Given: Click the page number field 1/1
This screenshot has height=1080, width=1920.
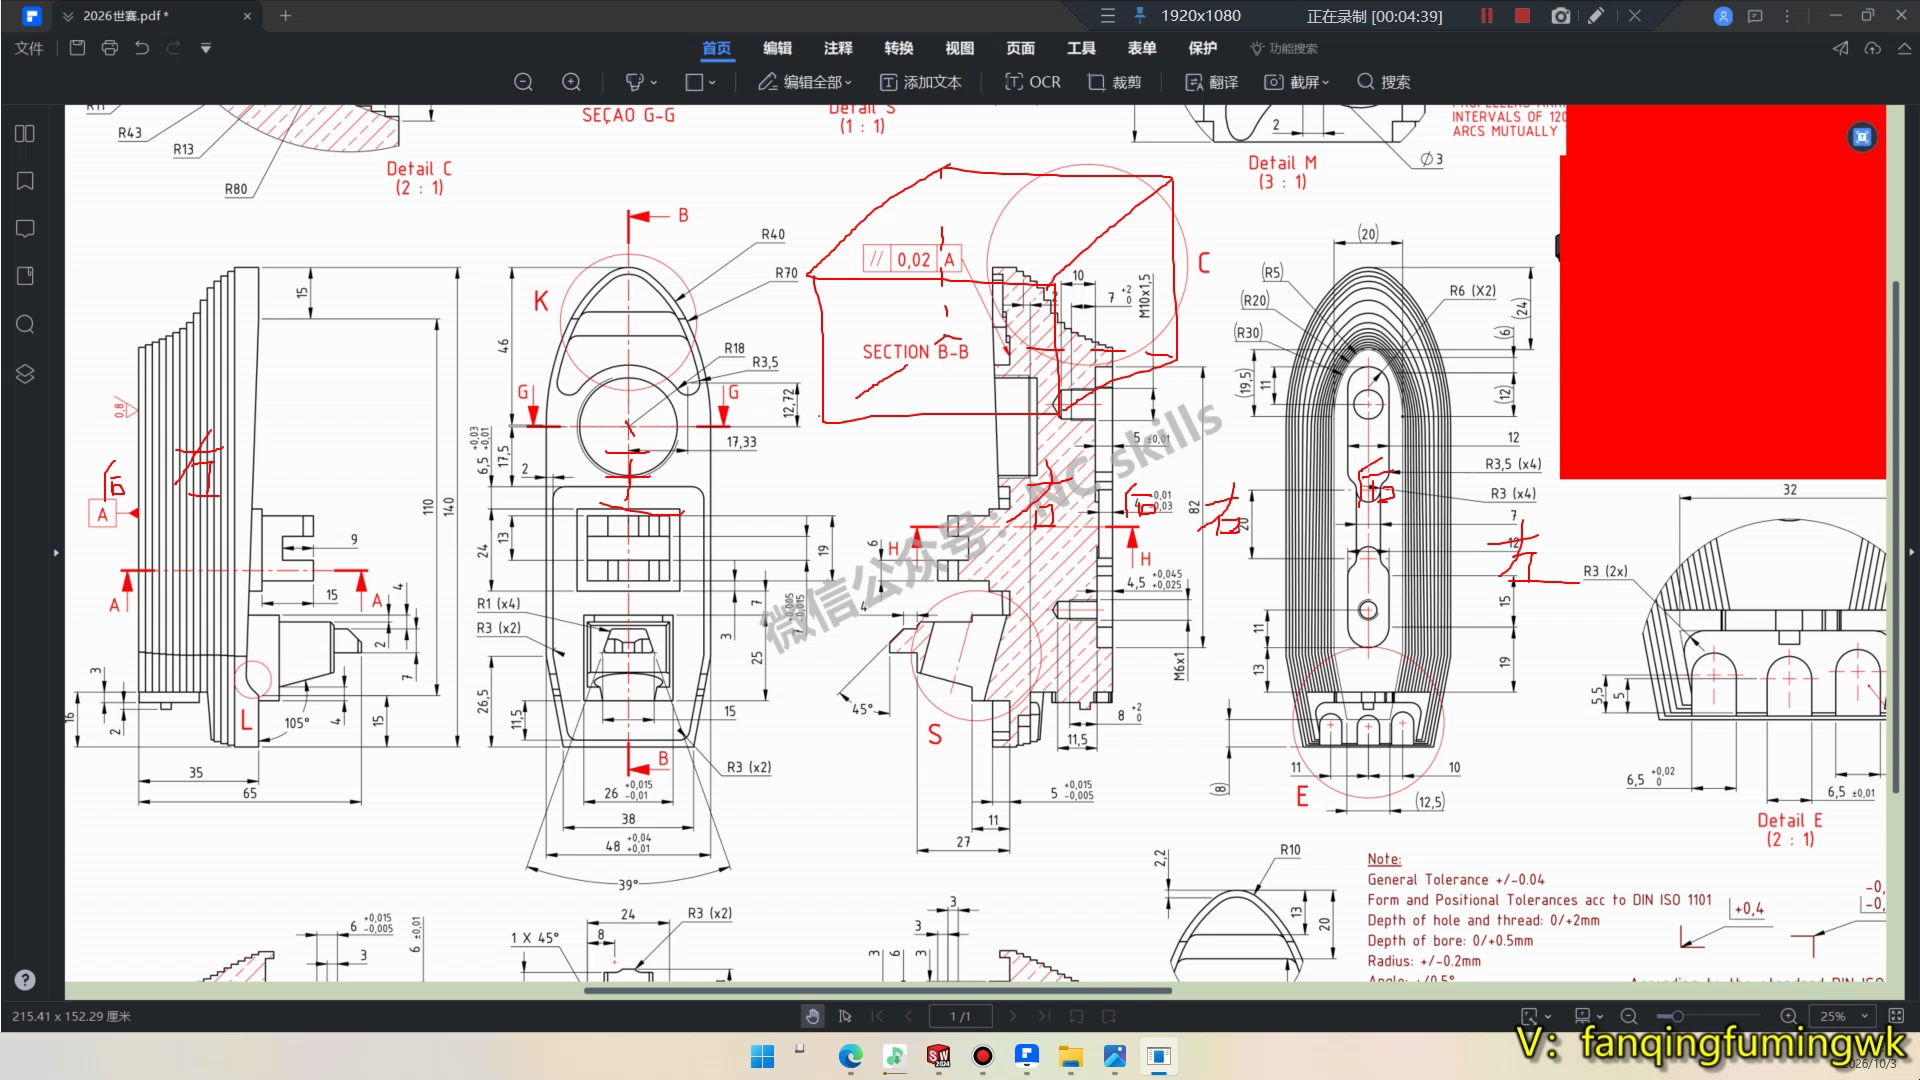Looking at the screenshot, I should coord(960,1016).
